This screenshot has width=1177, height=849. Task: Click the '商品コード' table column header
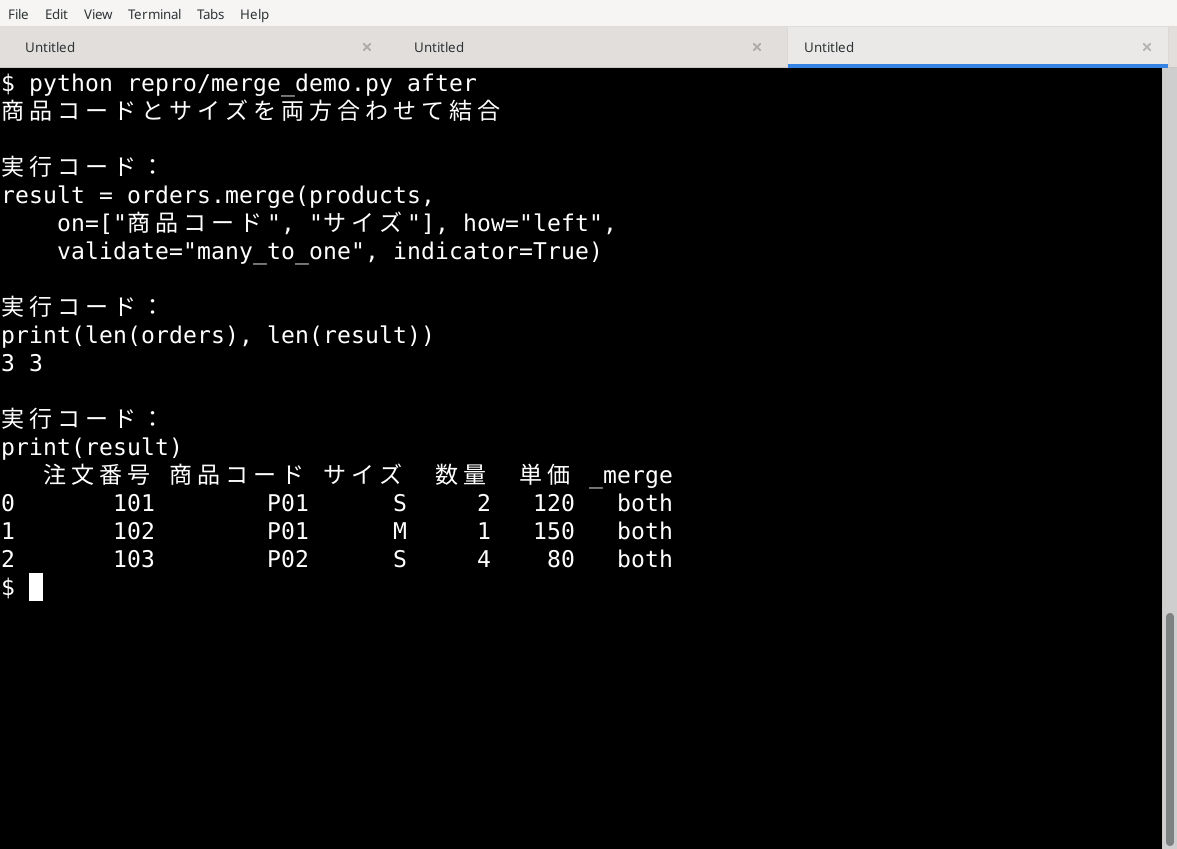click(237, 475)
